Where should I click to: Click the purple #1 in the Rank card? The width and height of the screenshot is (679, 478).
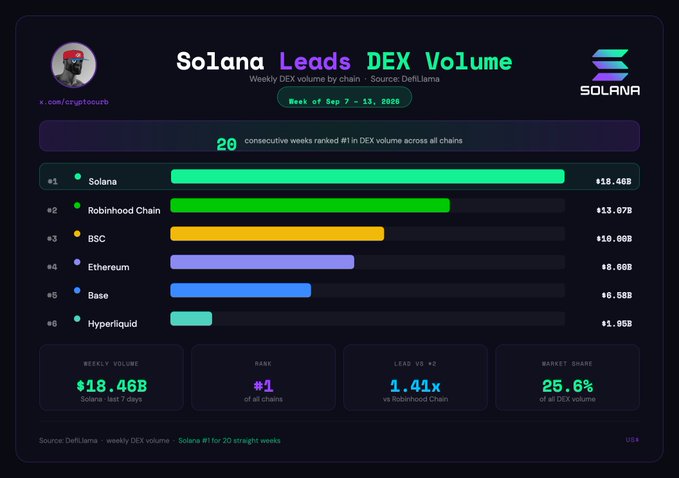(x=263, y=386)
